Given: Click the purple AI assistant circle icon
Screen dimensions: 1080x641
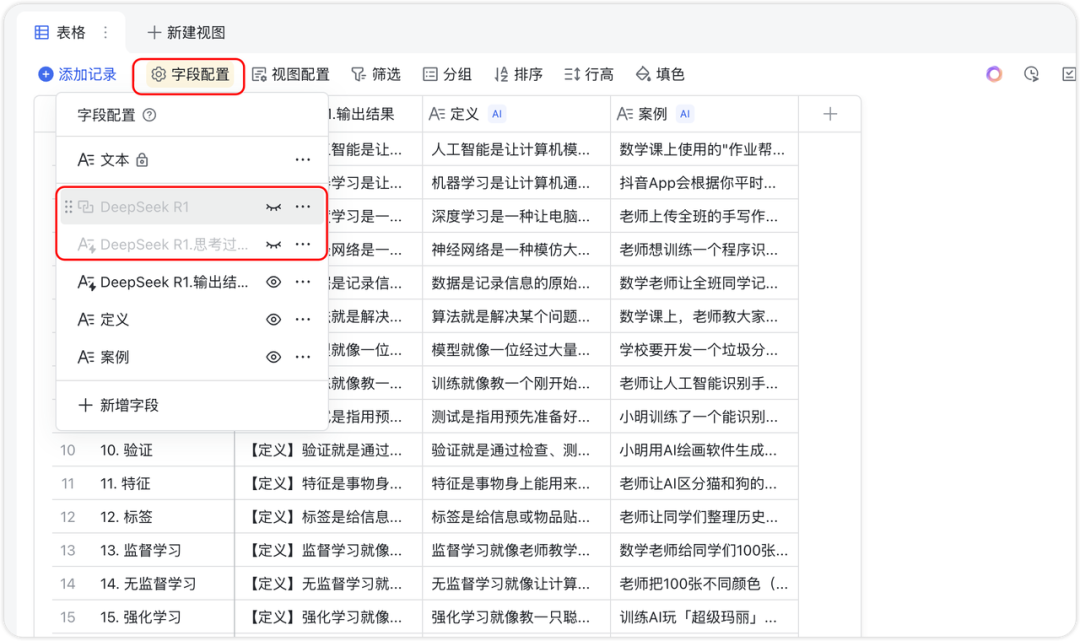Looking at the screenshot, I should 994,74.
